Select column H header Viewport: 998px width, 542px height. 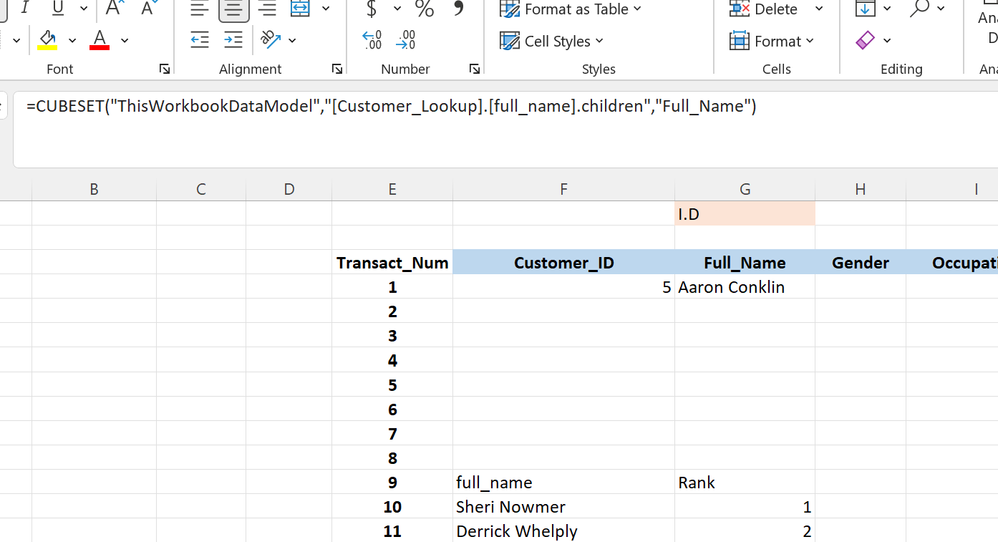point(861,189)
